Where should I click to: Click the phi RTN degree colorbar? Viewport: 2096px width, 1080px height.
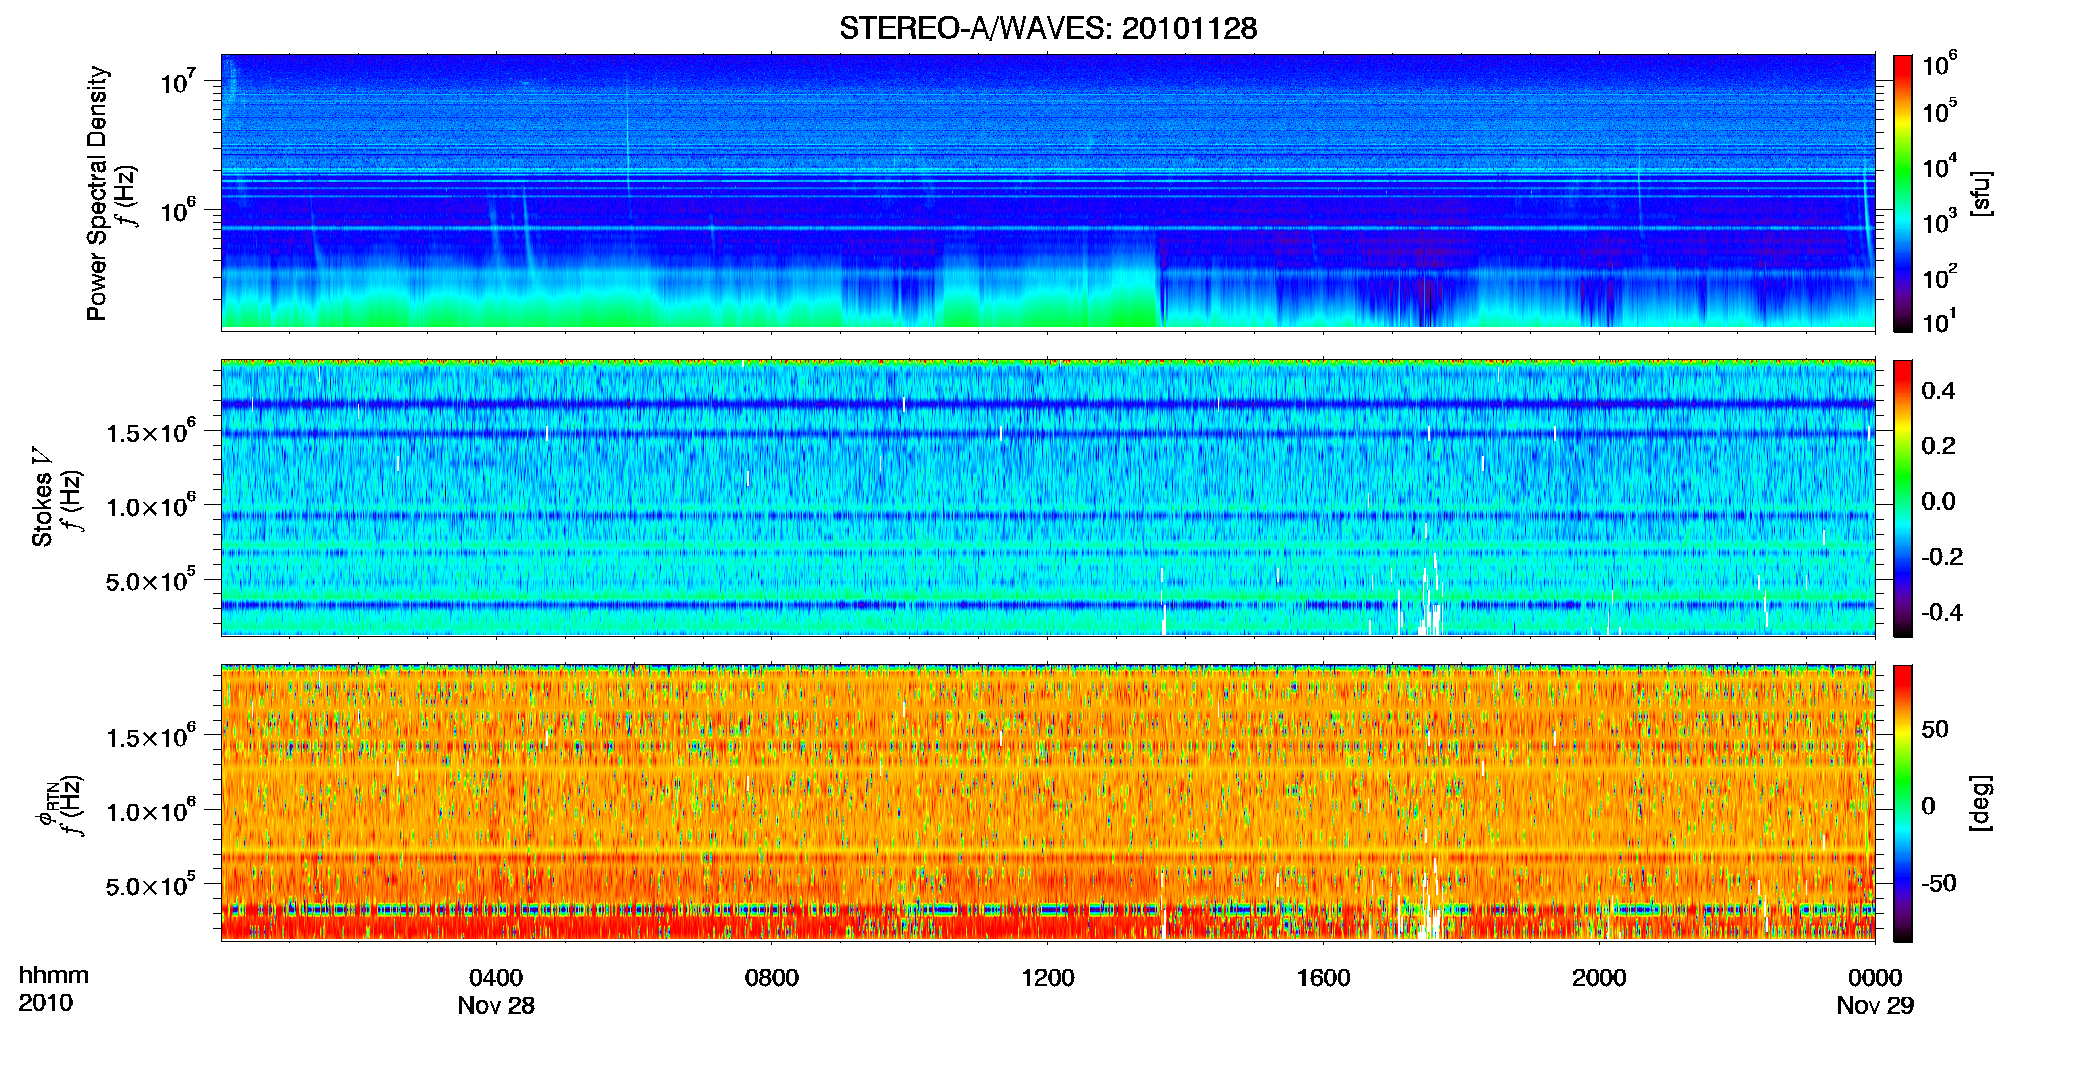pos(1903,803)
